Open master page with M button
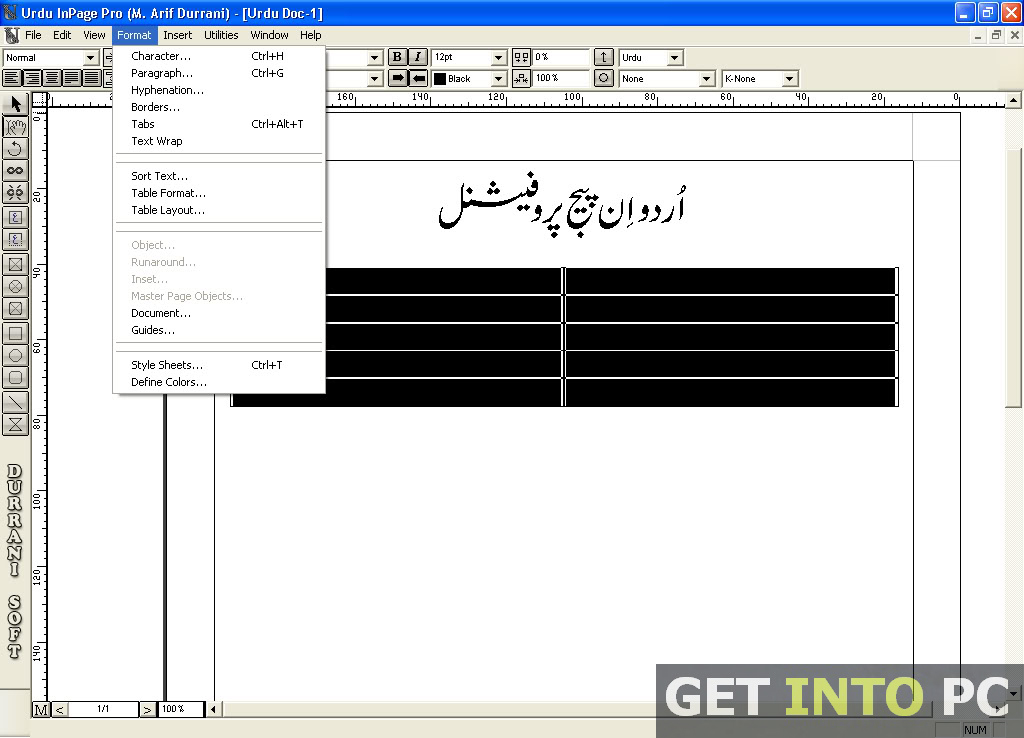The width and height of the screenshot is (1024, 738). (40, 709)
